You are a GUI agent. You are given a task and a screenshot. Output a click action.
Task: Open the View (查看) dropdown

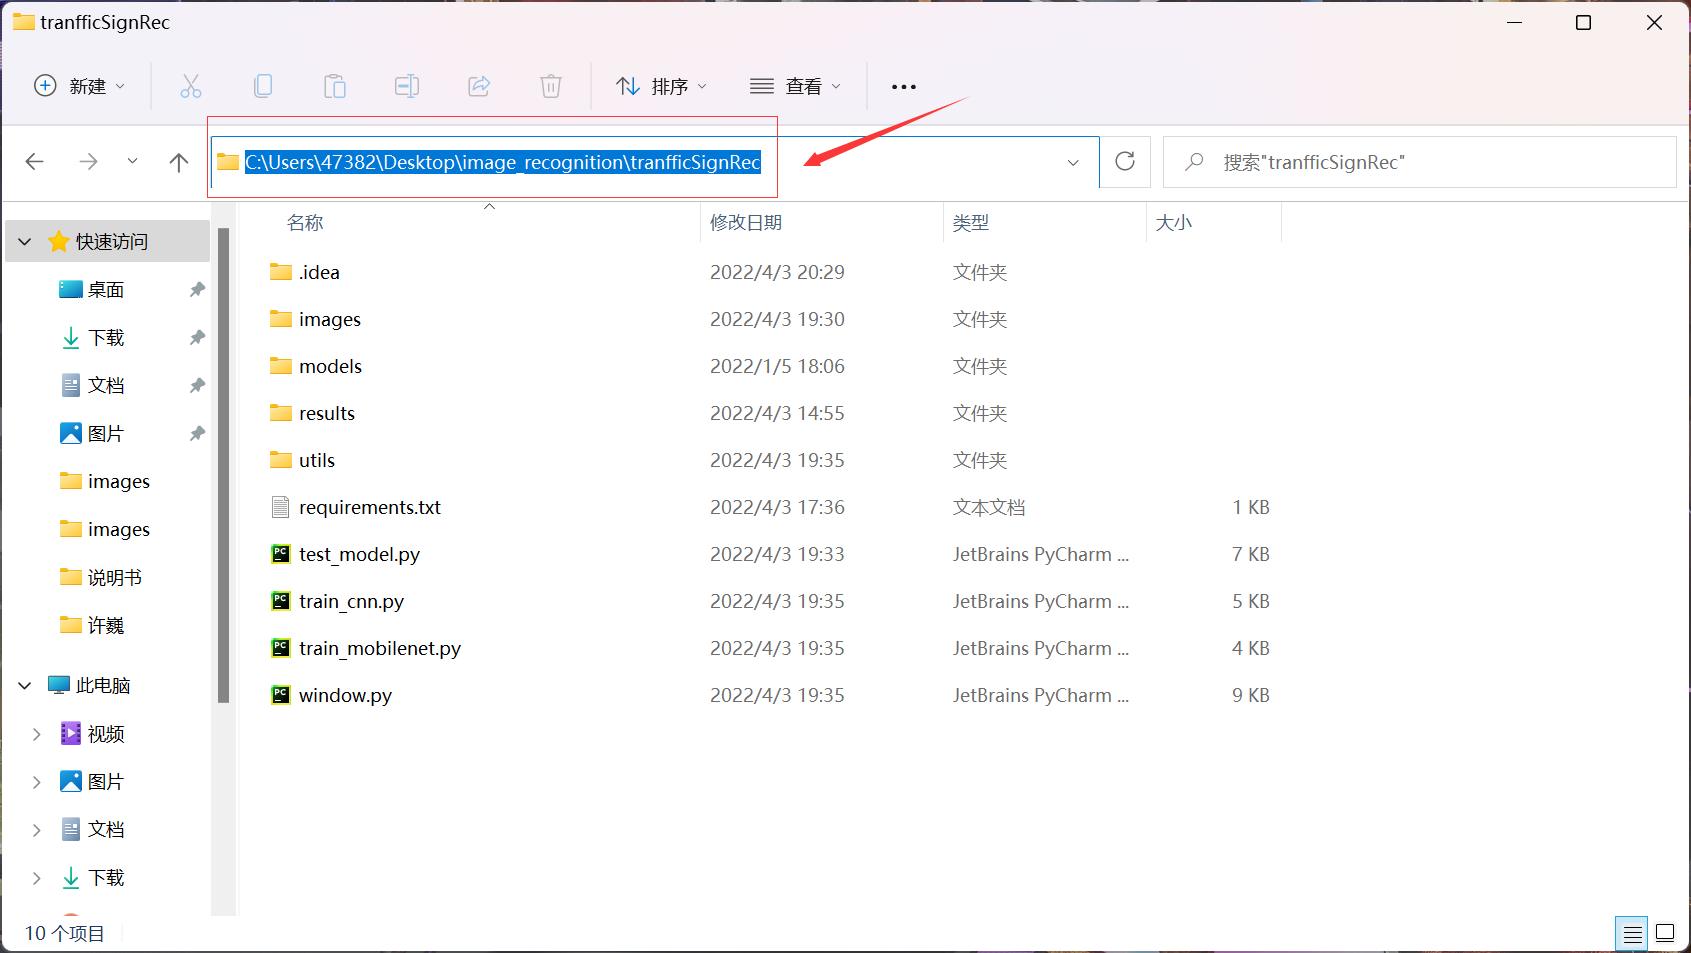(796, 86)
